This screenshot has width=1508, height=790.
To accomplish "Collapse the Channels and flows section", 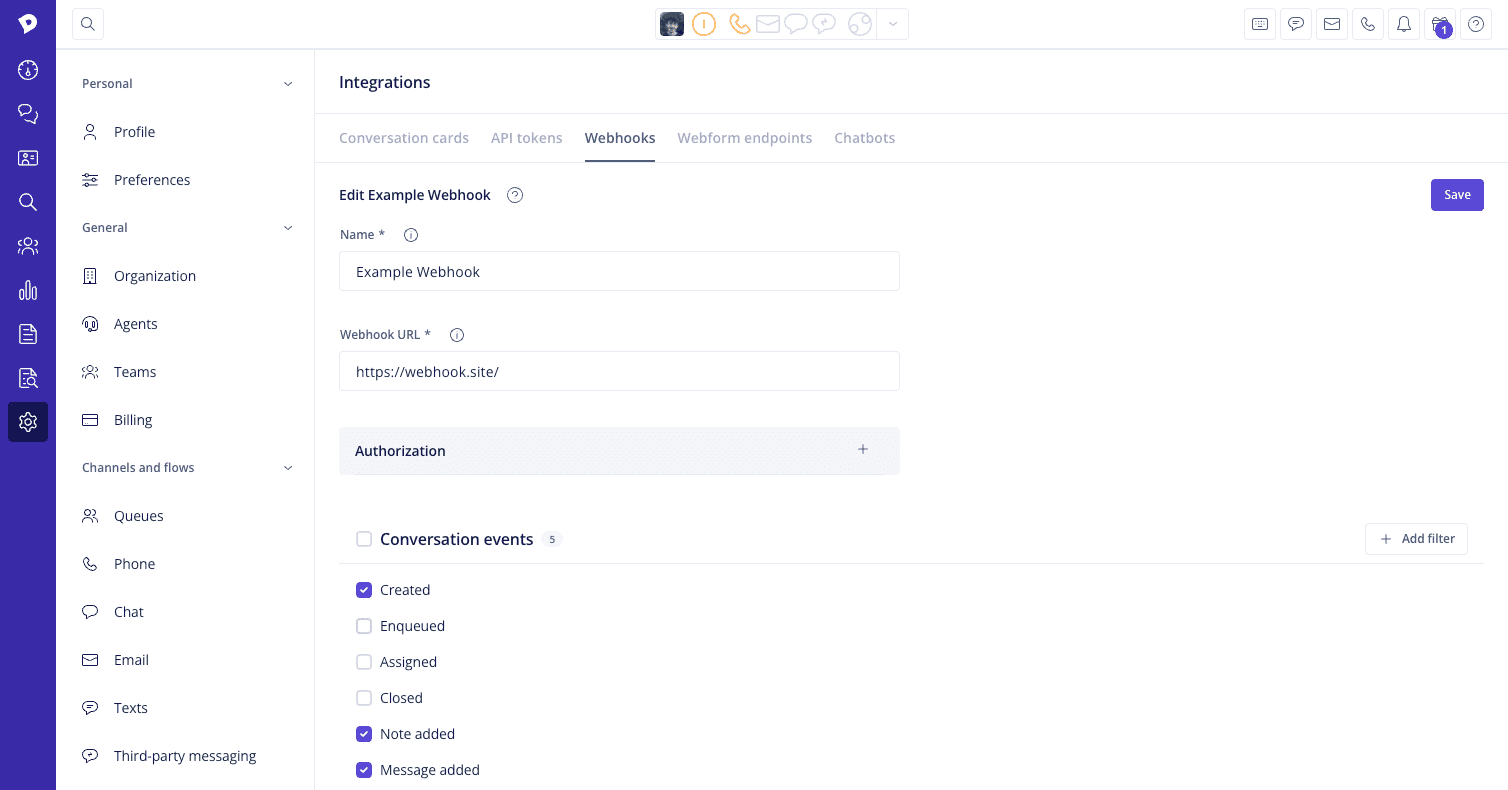I will click(288, 467).
